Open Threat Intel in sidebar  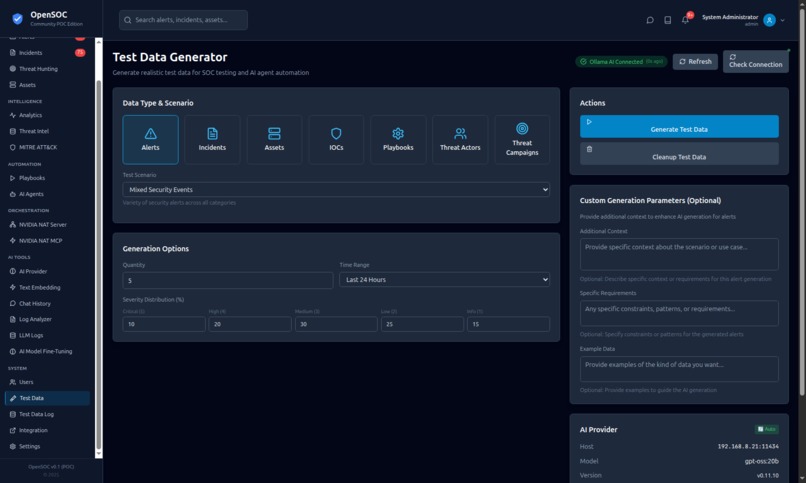34,132
